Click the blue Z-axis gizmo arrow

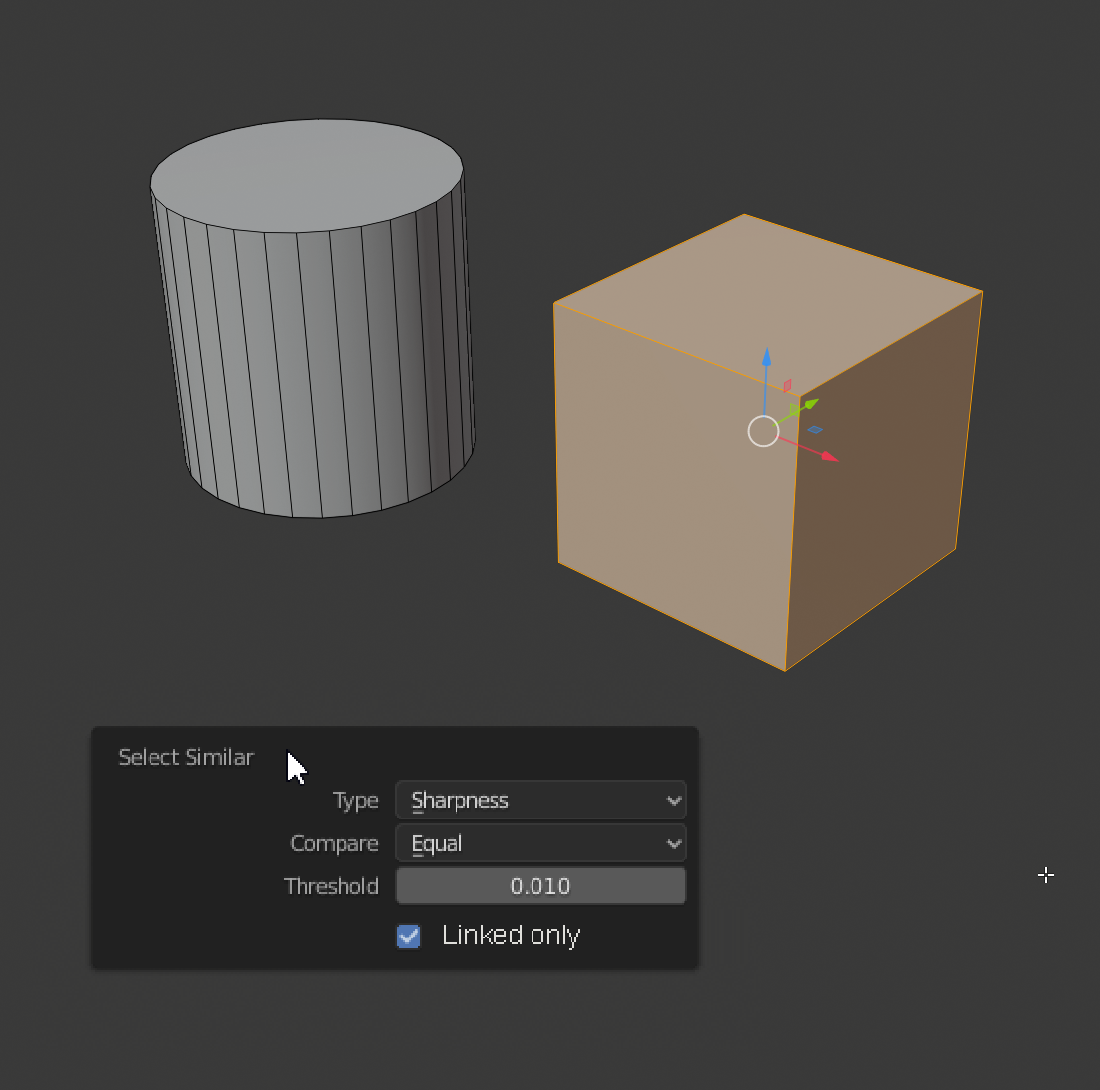(x=766, y=357)
